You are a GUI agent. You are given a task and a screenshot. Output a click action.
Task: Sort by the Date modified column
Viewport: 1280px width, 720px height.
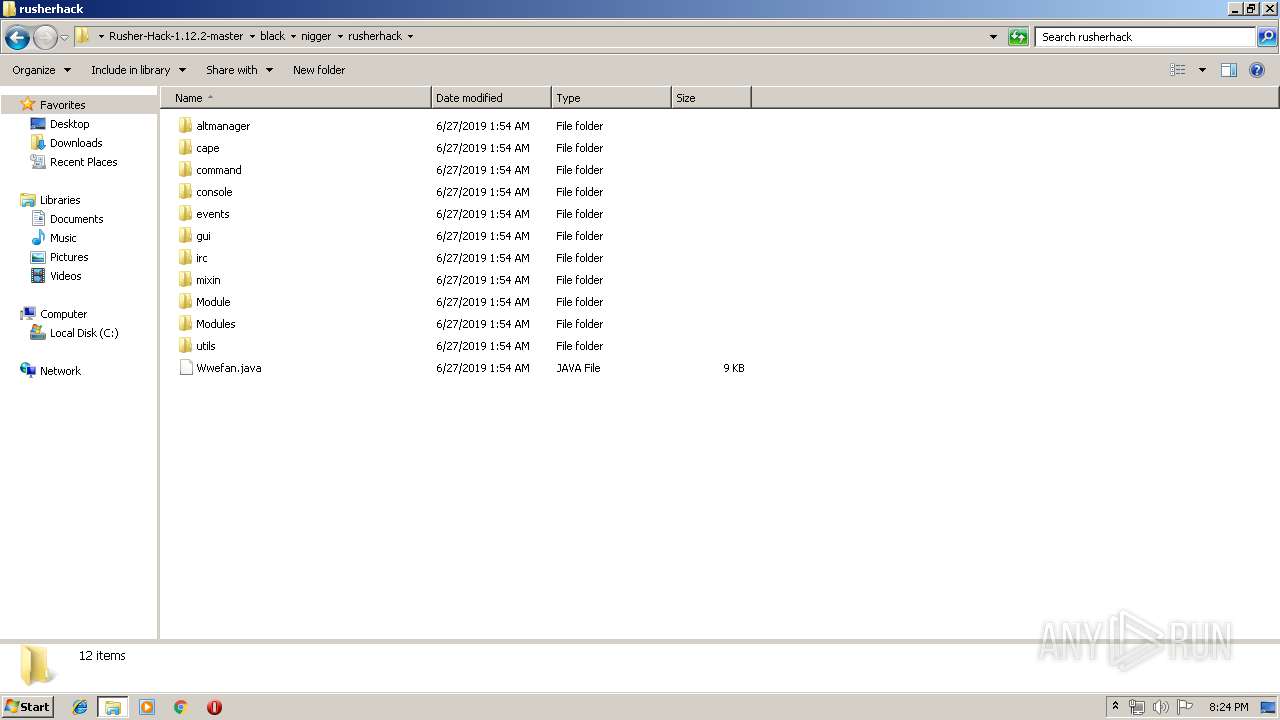click(491, 98)
